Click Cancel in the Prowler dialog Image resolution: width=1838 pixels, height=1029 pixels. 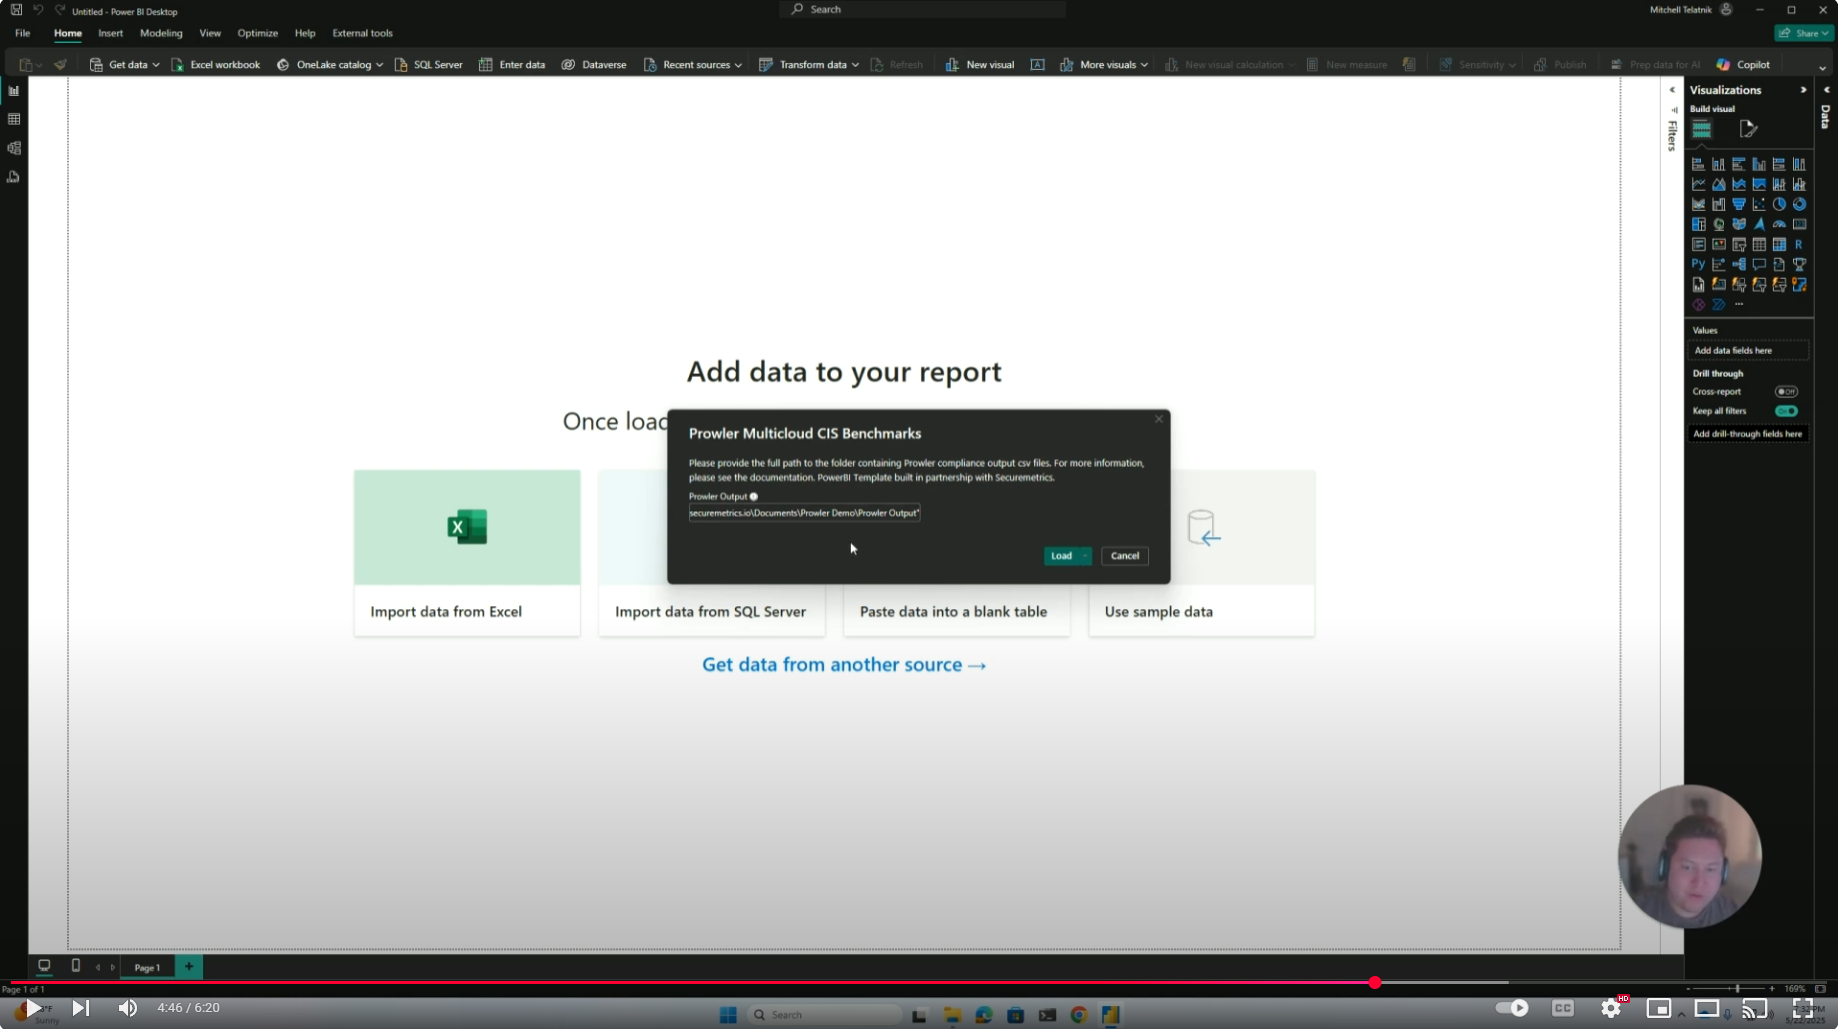pyautogui.click(x=1125, y=556)
